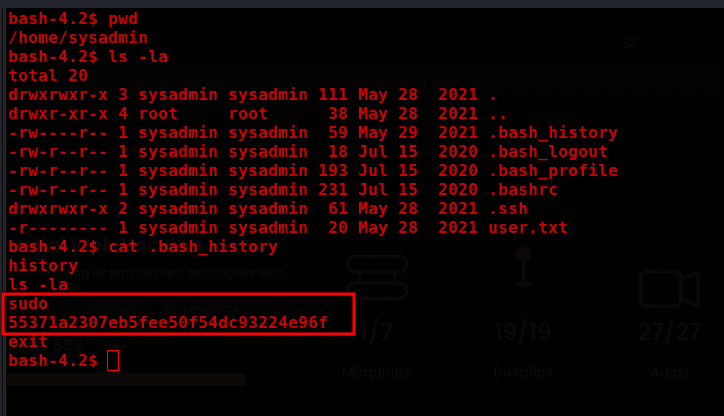
Task: Click the joystick challenges icon
Action: point(523,267)
